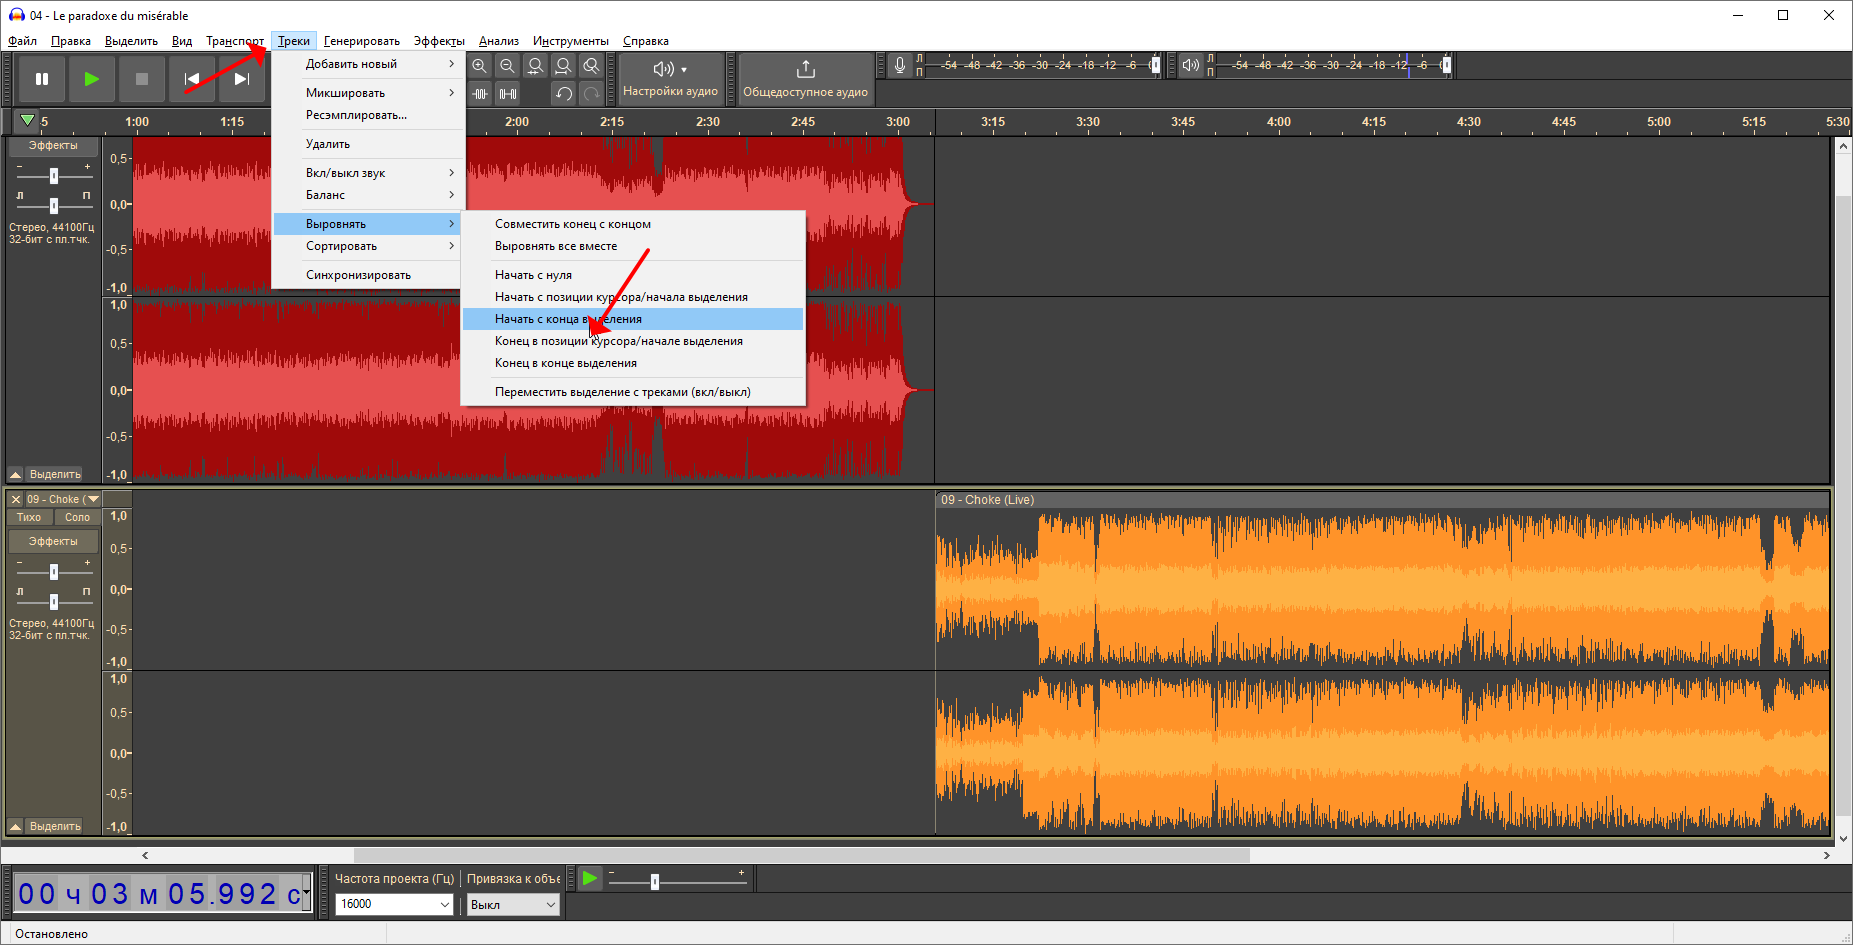Select Начать с нуля
Screen dimensions: 1853x945
[633, 275]
